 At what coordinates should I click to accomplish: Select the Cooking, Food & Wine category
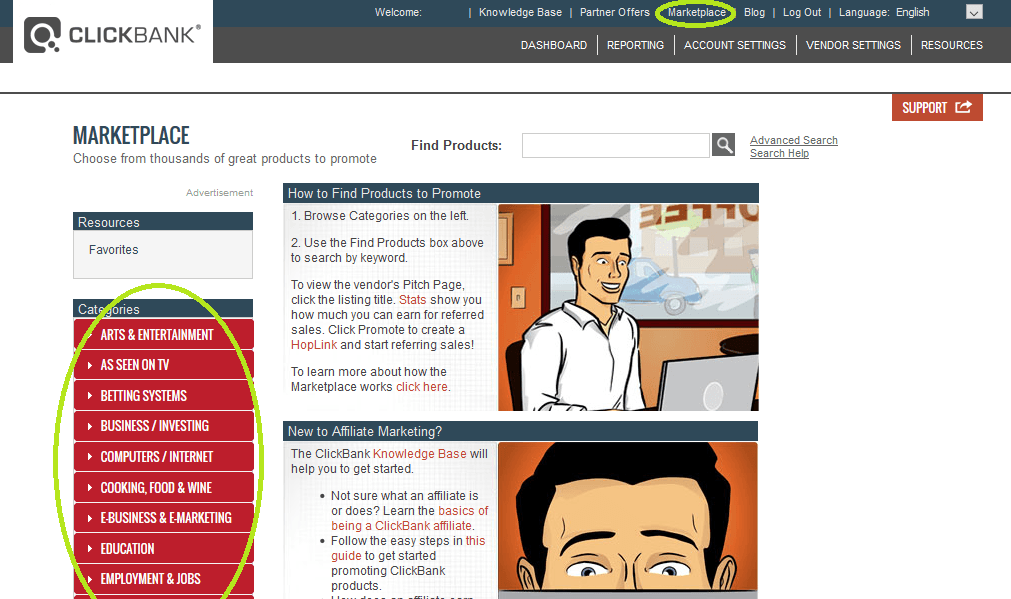coord(156,488)
